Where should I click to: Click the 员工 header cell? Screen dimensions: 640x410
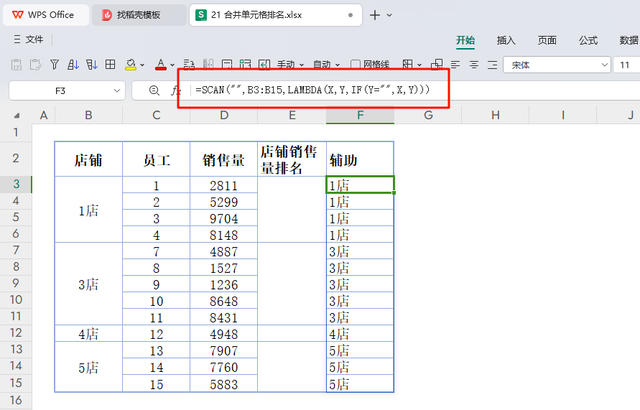tap(156, 159)
